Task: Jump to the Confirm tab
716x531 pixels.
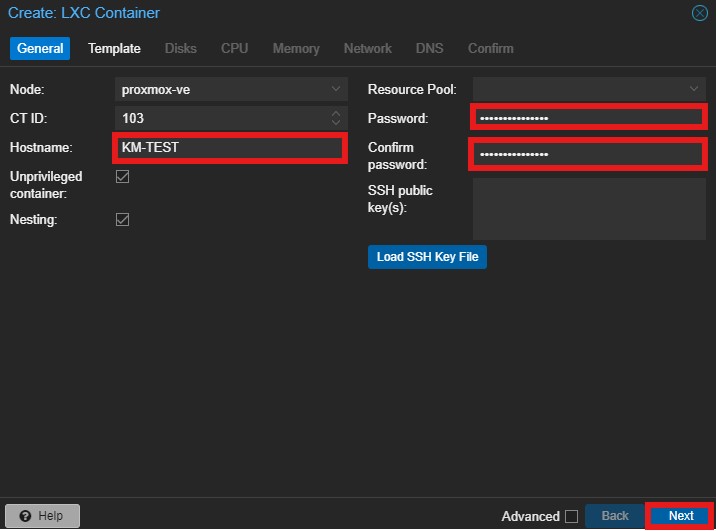Action: 490,48
